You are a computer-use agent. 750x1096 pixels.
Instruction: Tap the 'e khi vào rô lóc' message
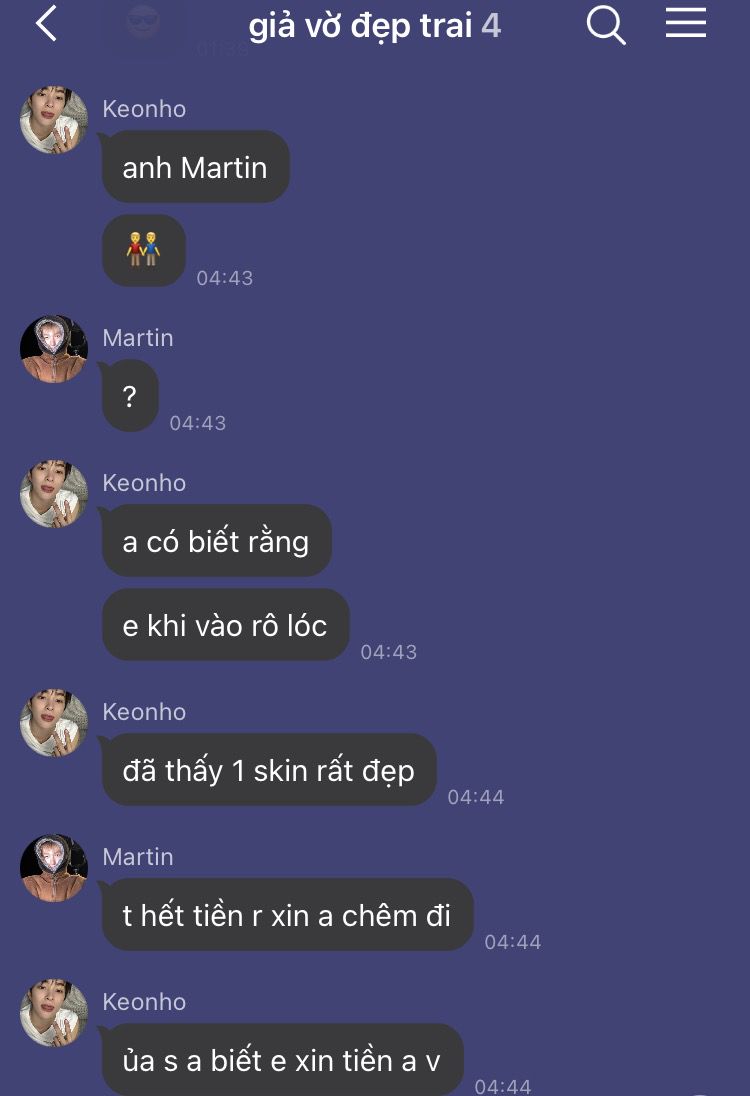pos(225,625)
